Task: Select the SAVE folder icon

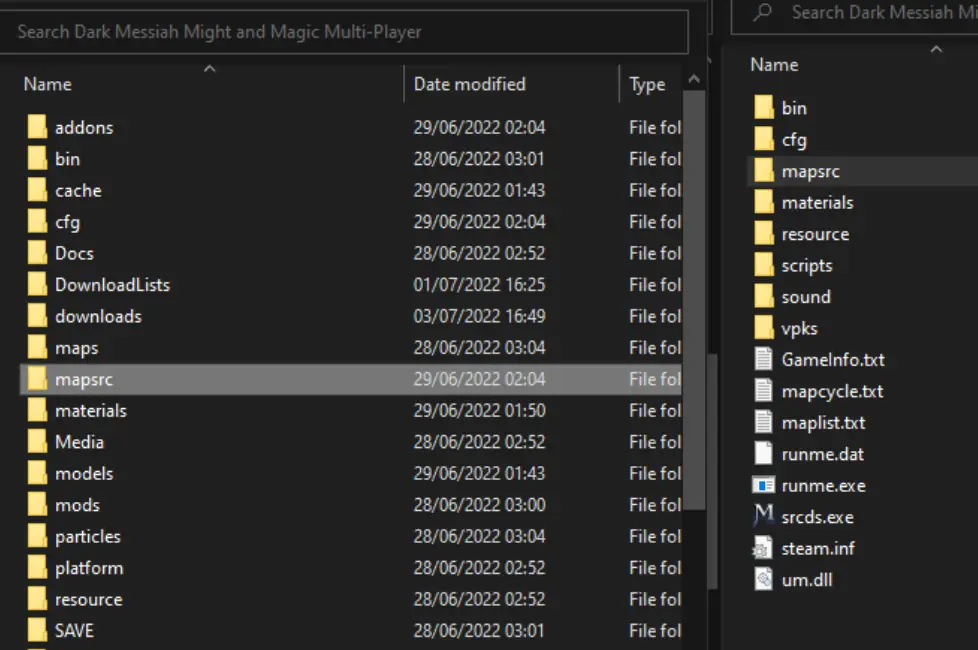Action: (37, 631)
